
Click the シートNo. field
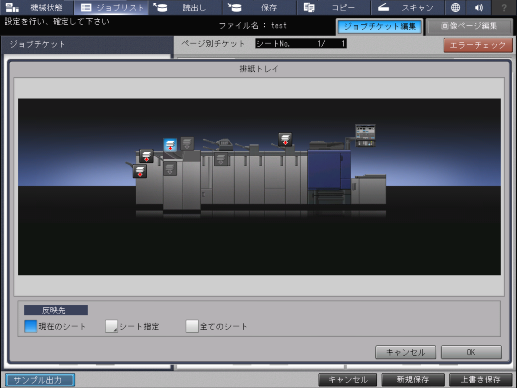click(301, 43)
